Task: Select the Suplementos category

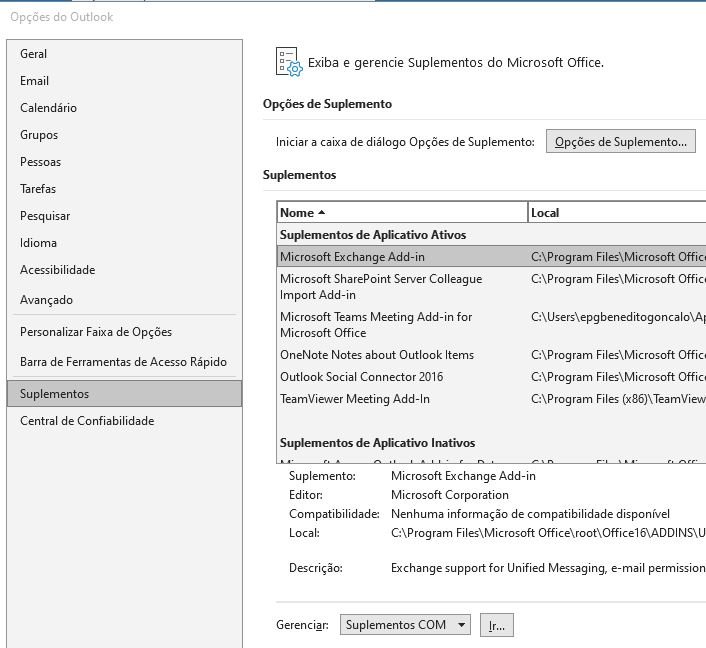Action: [124, 394]
